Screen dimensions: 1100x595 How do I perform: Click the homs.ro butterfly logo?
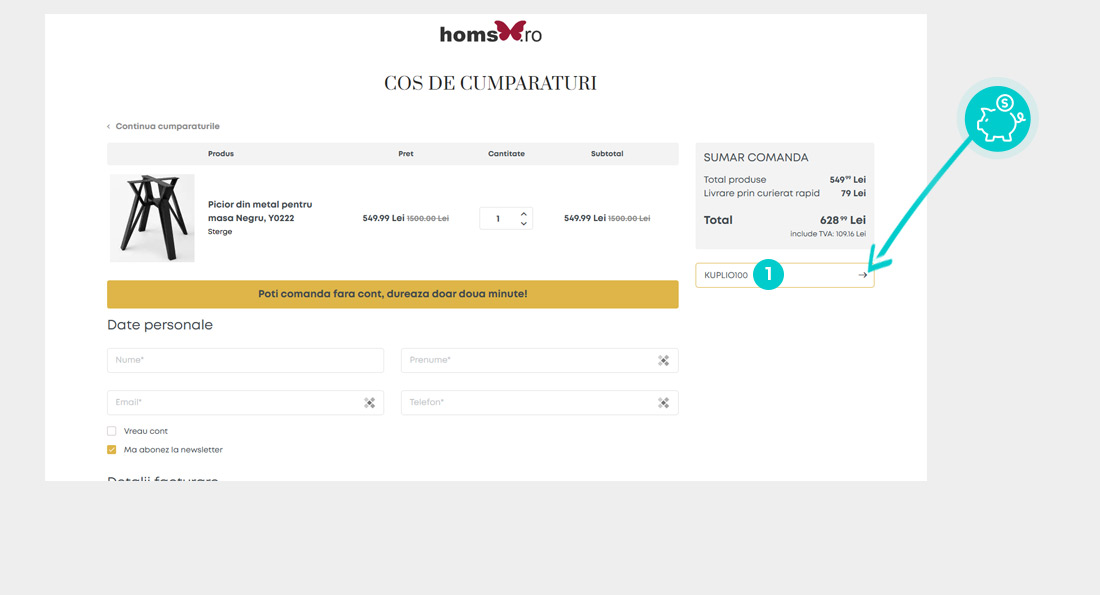(x=491, y=33)
